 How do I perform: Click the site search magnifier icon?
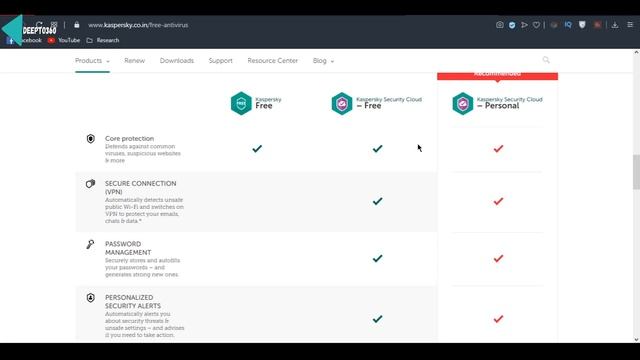tap(546, 60)
